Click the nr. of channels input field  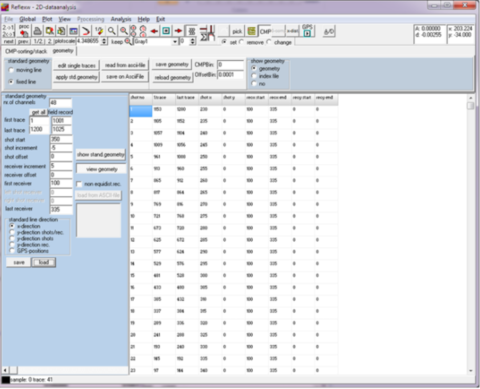(60, 103)
